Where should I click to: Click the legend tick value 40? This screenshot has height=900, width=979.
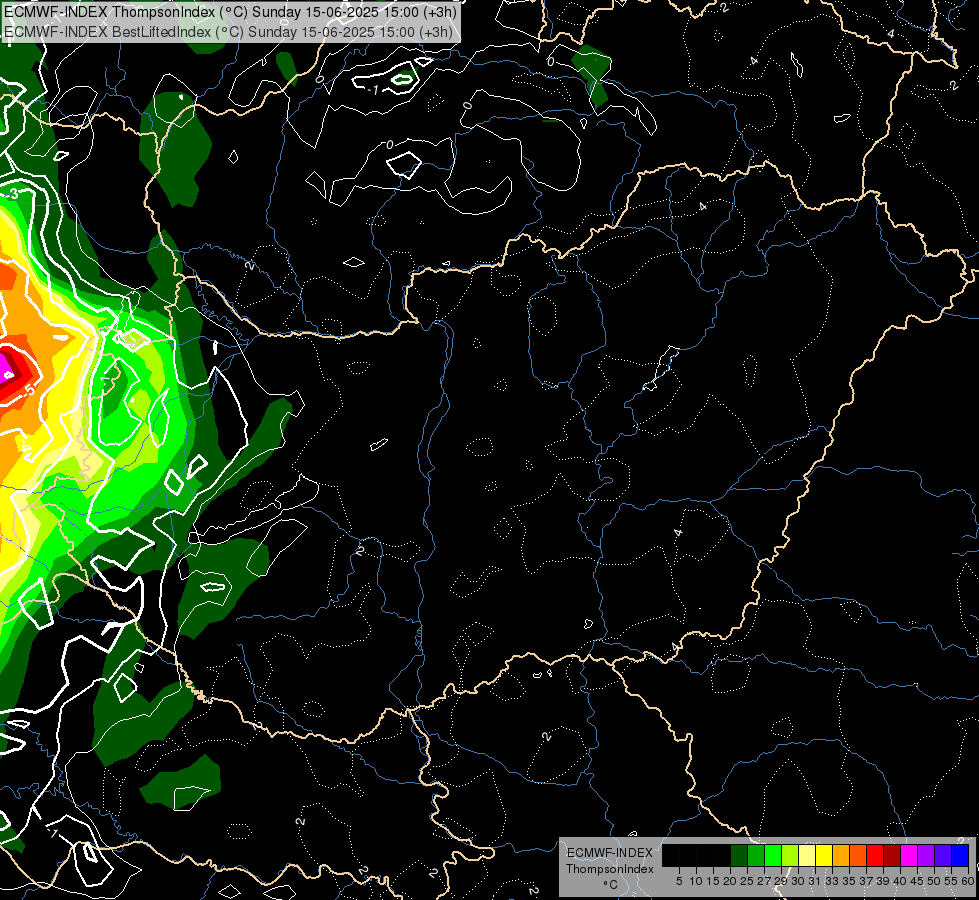(900, 881)
